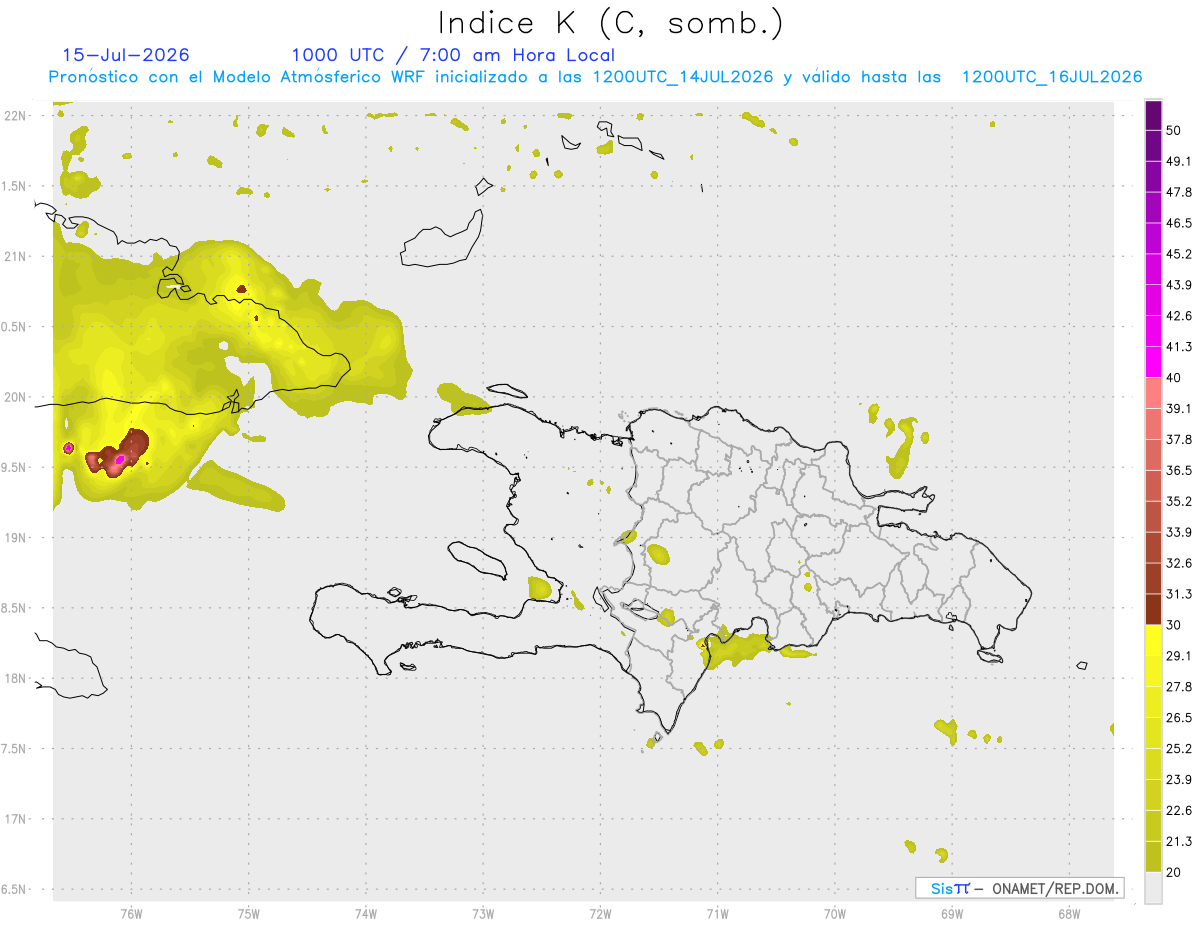Click the colorbar value "20"
The width and height of the screenshot is (1200, 927).
[1175, 872]
